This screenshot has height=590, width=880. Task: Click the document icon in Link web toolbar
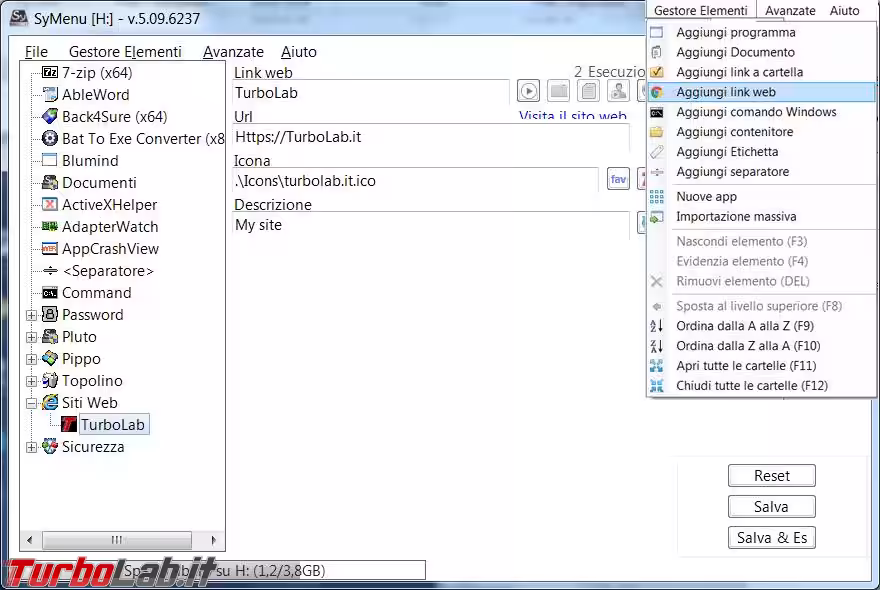589,92
